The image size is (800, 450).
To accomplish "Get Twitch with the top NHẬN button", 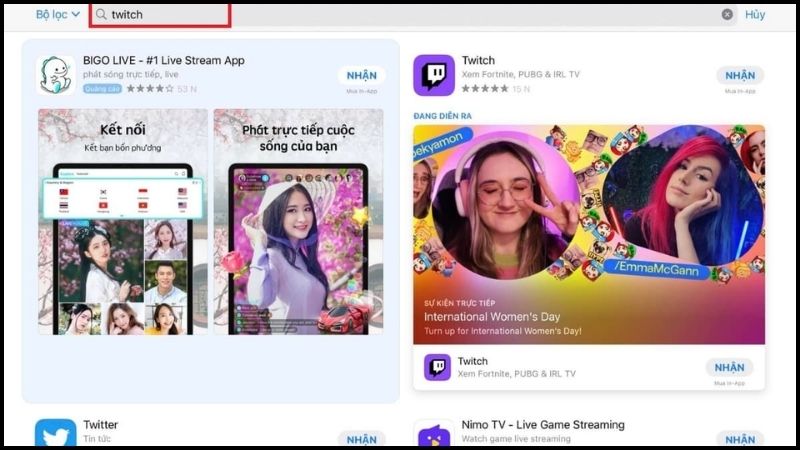I will click(740, 76).
